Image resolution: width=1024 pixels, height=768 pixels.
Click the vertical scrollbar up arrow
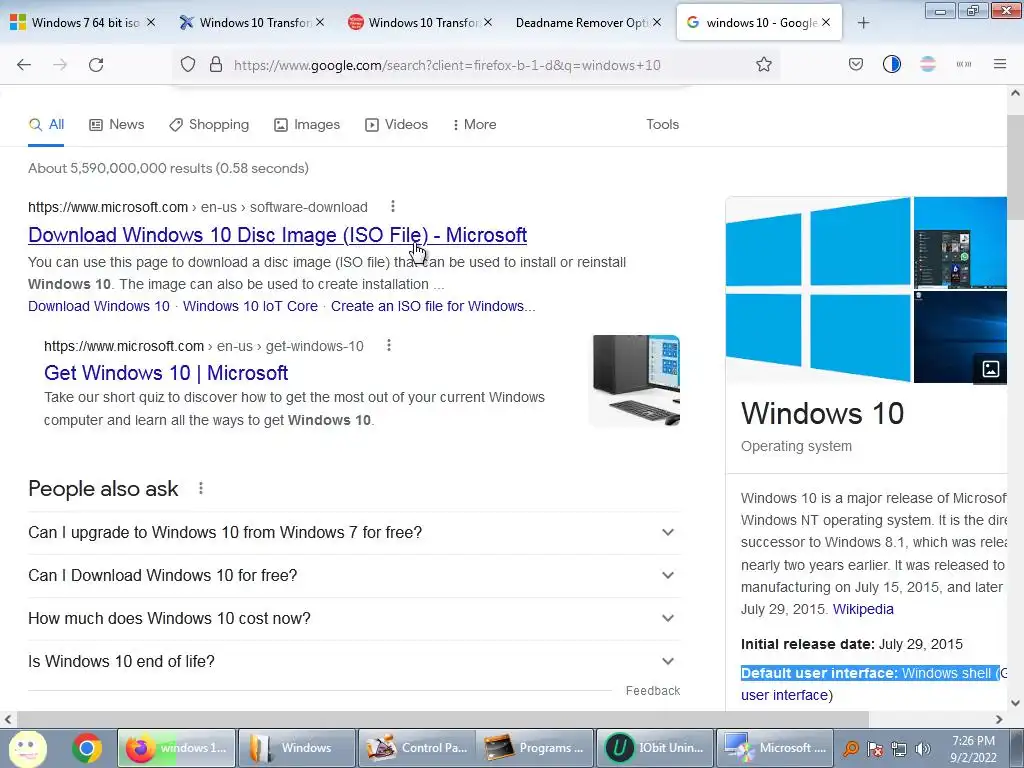click(x=1015, y=93)
